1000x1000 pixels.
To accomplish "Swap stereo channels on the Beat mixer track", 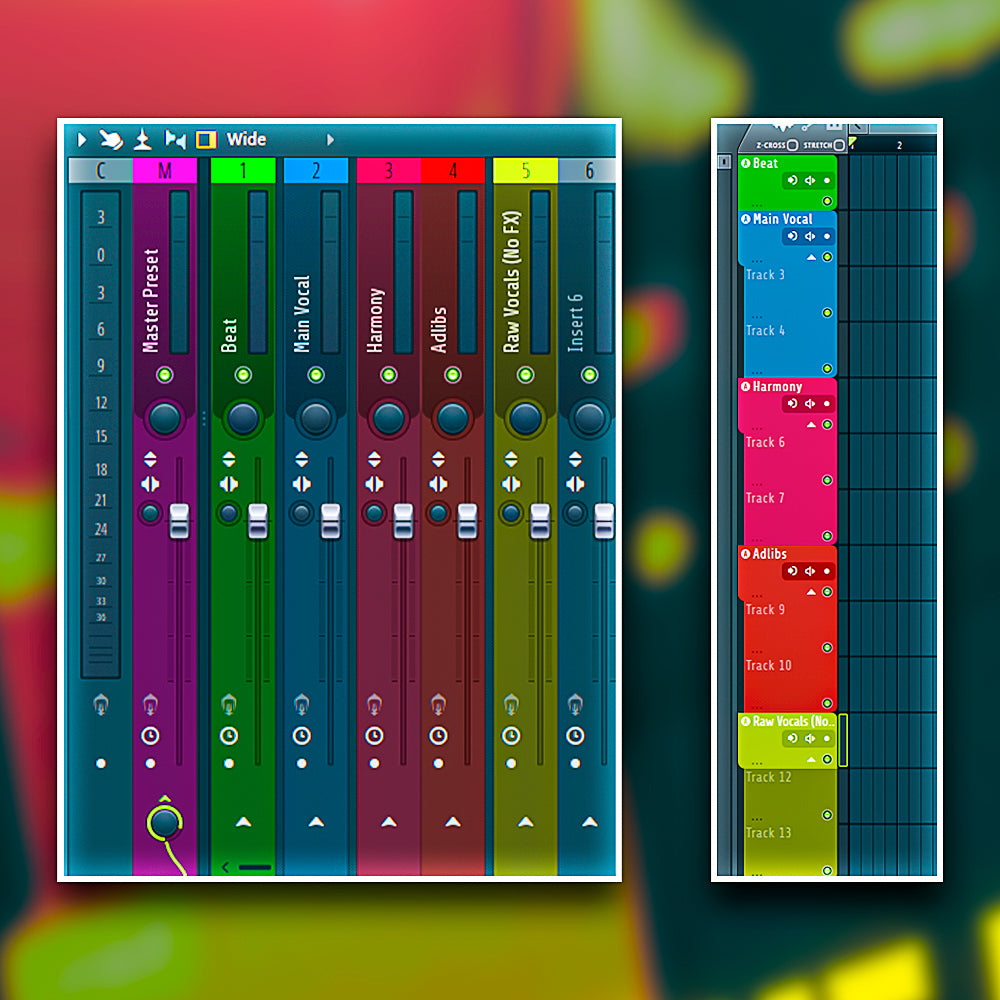I will pos(229,484).
